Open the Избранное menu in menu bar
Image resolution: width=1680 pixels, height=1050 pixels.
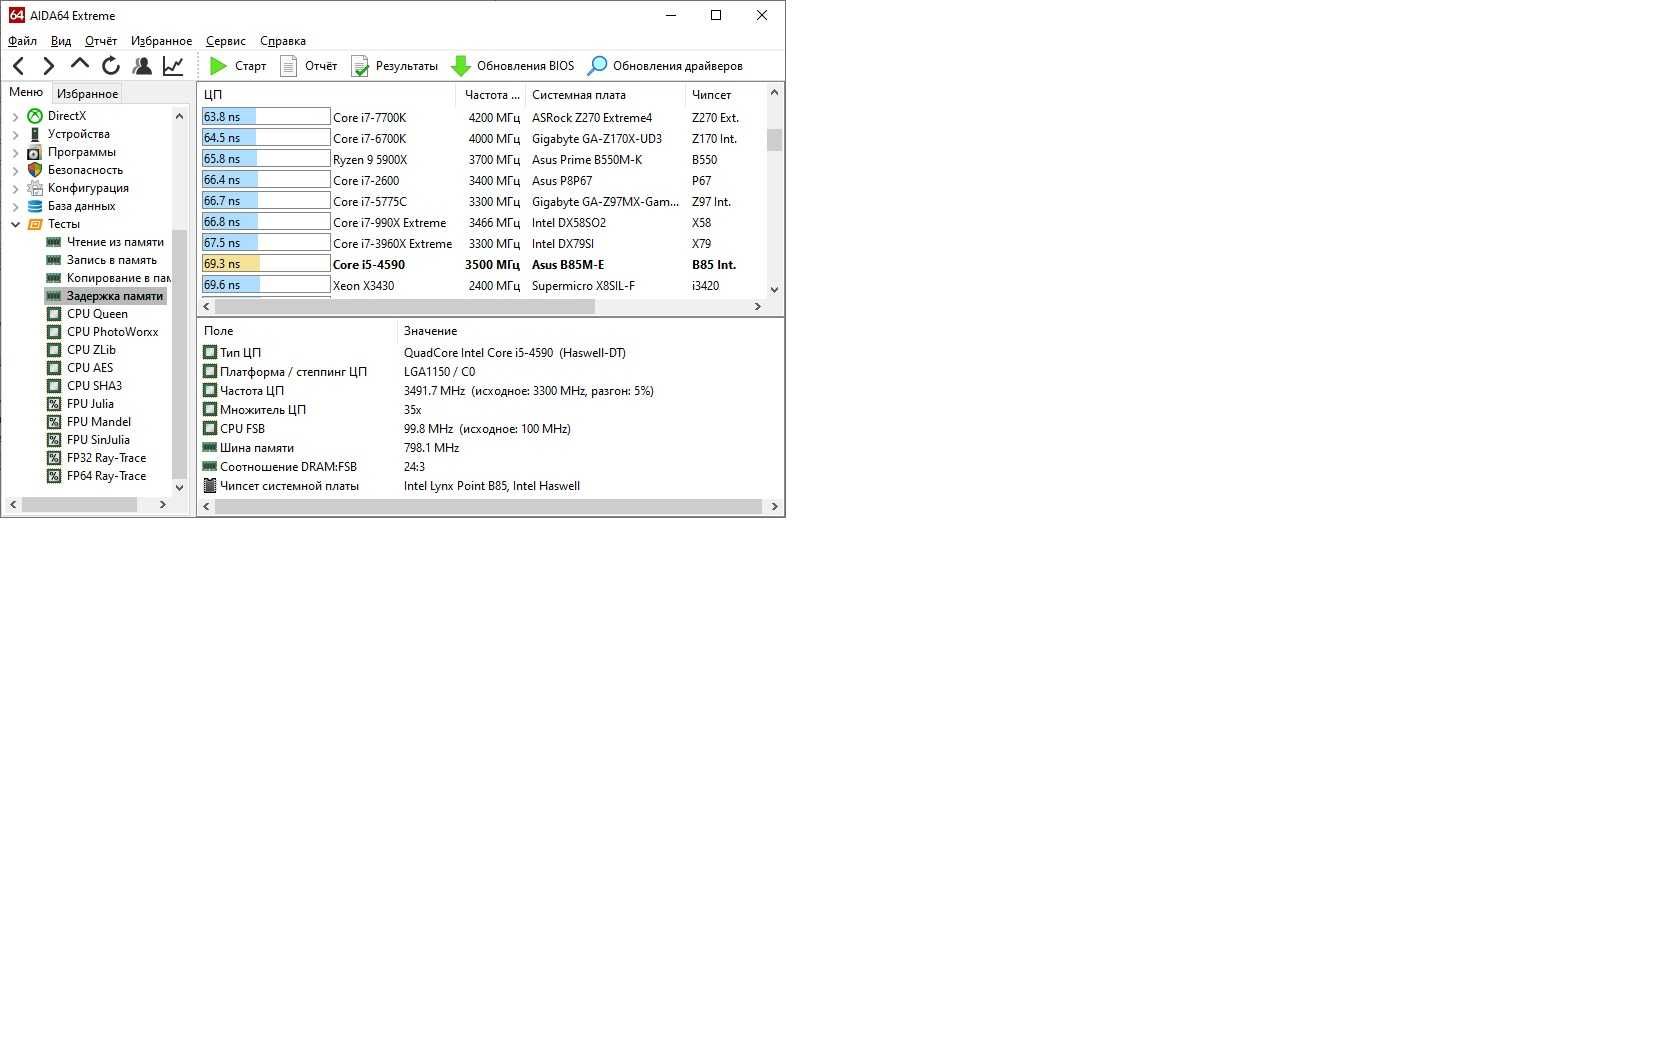click(x=161, y=41)
